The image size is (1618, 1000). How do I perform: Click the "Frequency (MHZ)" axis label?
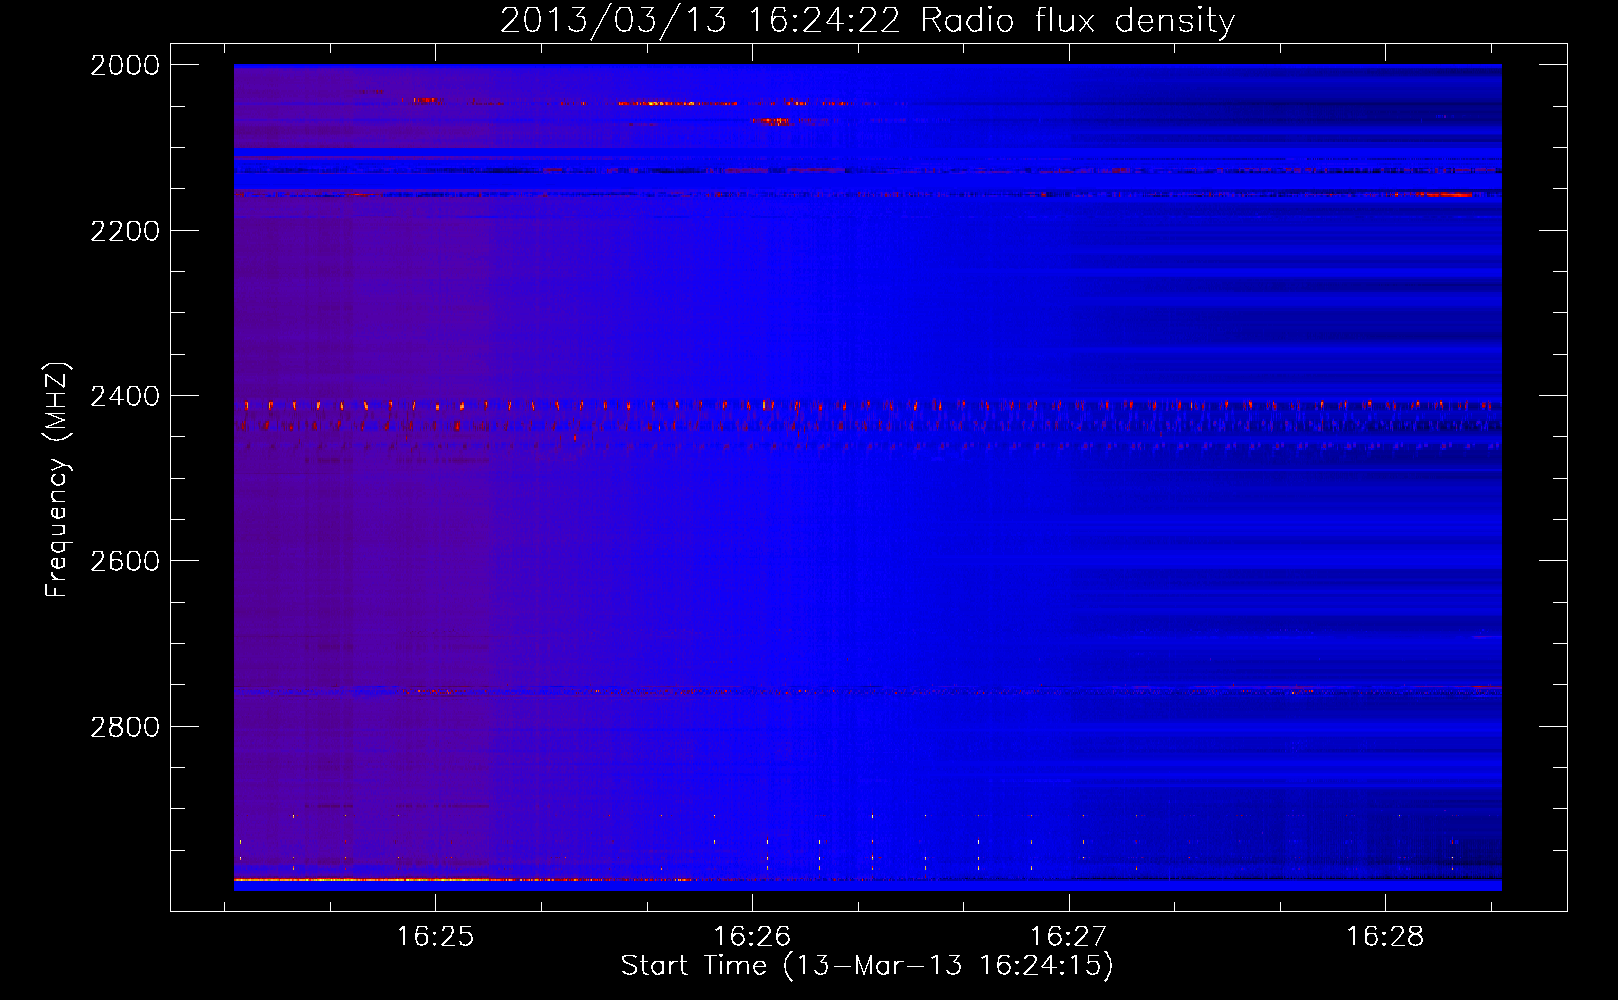(57, 480)
